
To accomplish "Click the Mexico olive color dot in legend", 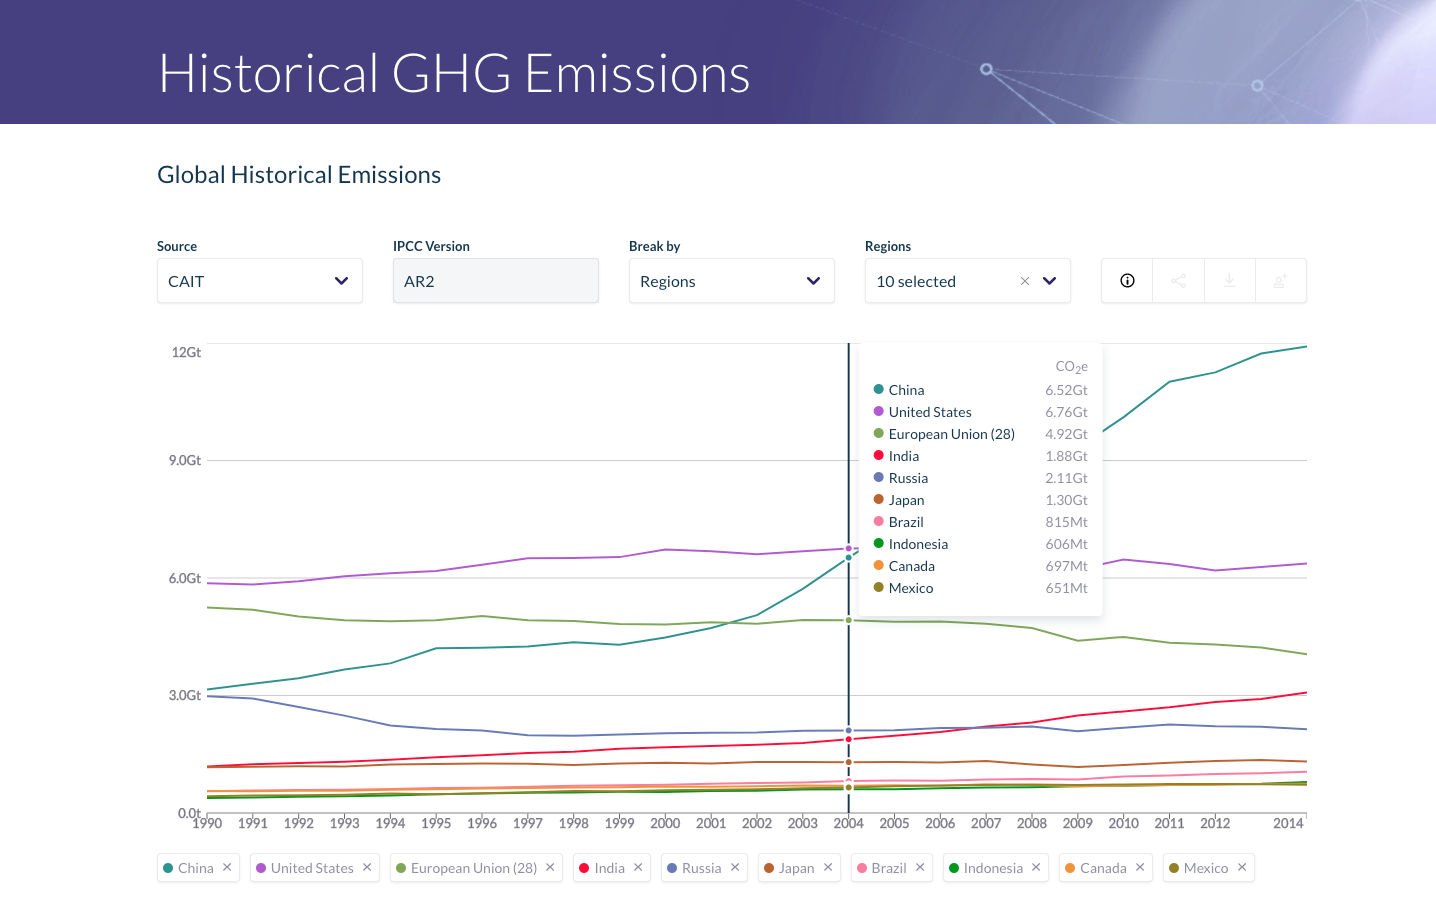I will click(x=1174, y=868).
